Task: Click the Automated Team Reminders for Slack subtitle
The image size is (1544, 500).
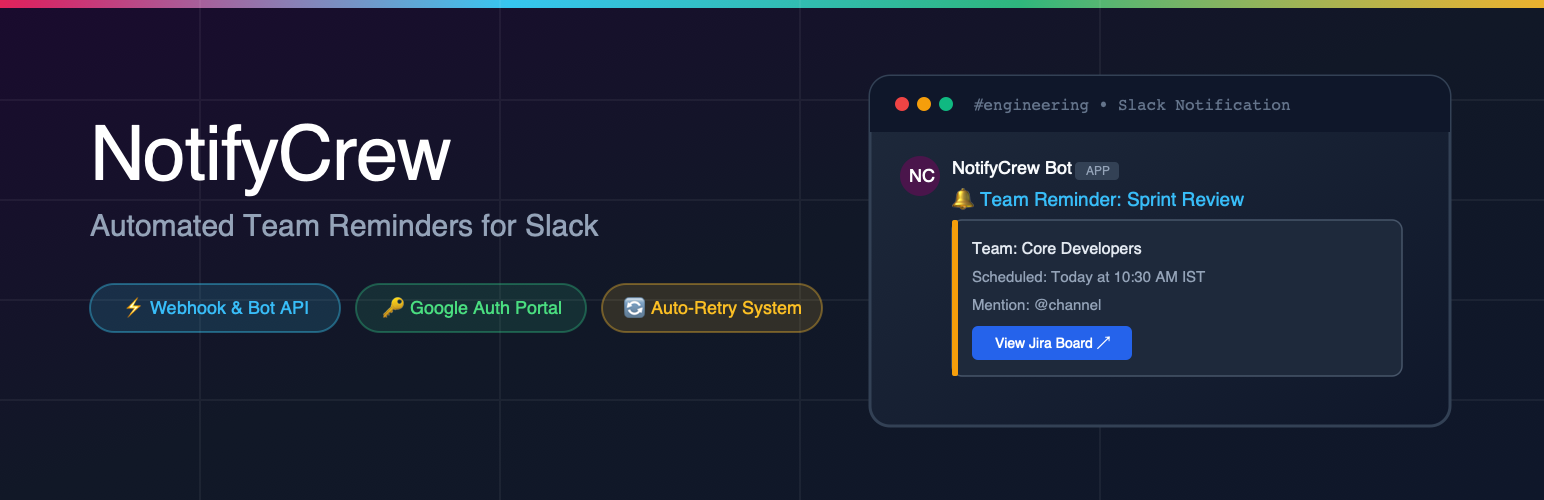Action: pyautogui.click(x=344, y=226)
